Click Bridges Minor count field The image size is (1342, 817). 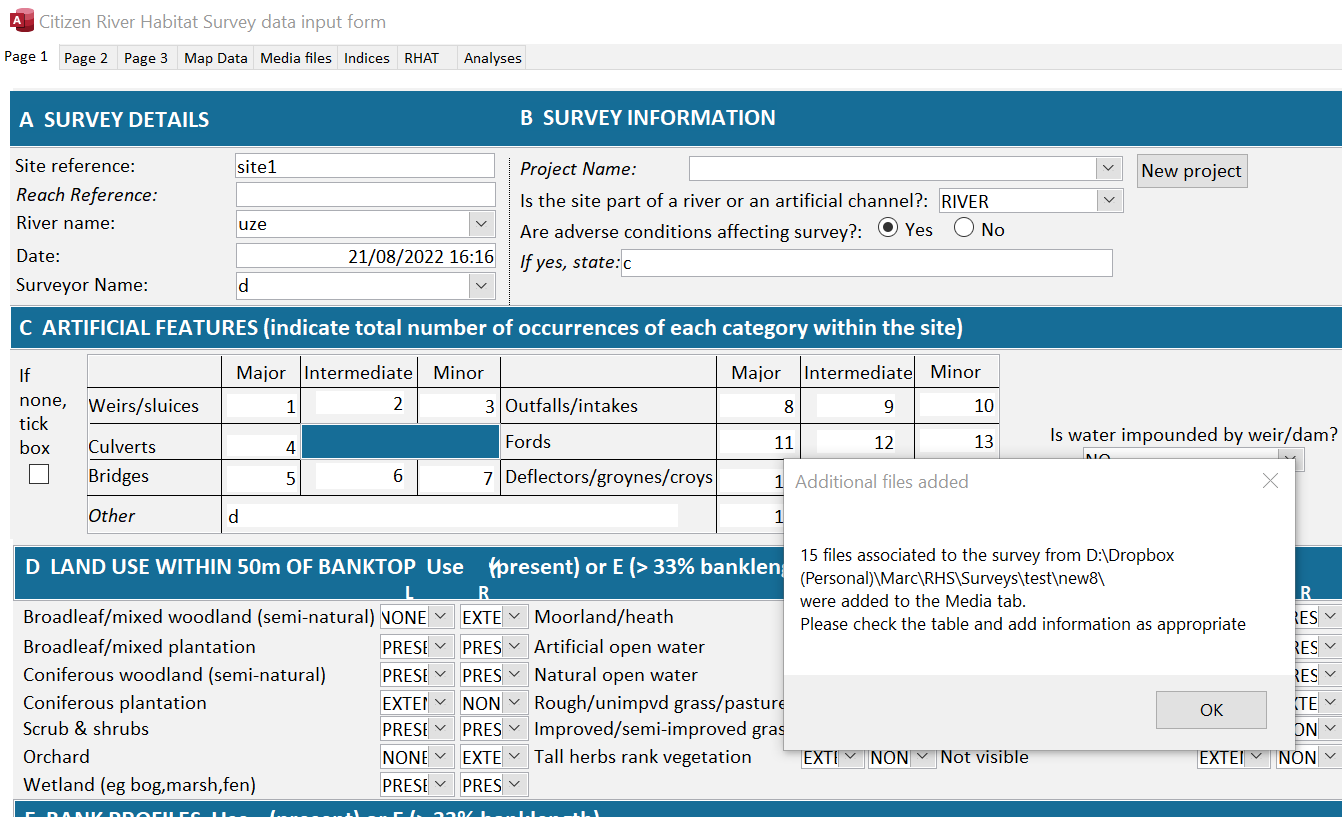click(x=458, y=478)
